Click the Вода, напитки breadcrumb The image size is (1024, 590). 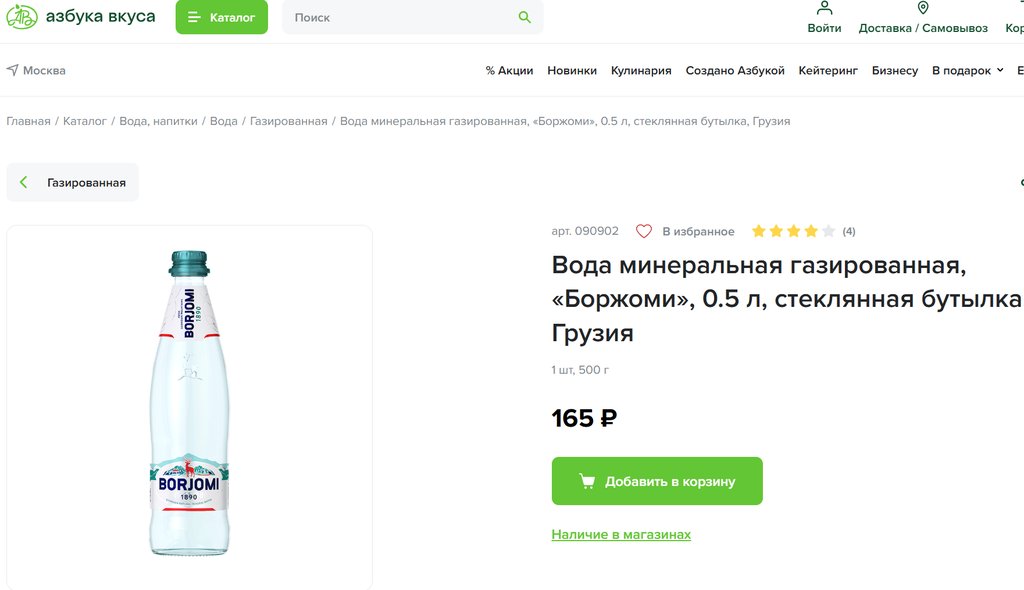[158, 121]
